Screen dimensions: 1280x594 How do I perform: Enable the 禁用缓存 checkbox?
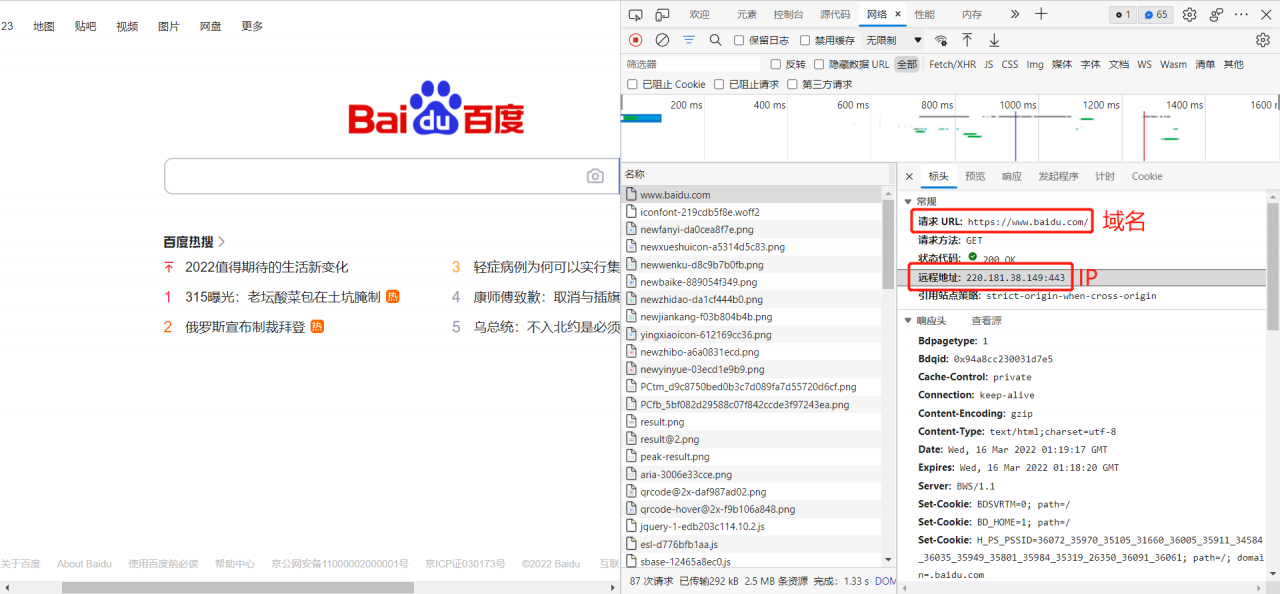pos(803,40)
